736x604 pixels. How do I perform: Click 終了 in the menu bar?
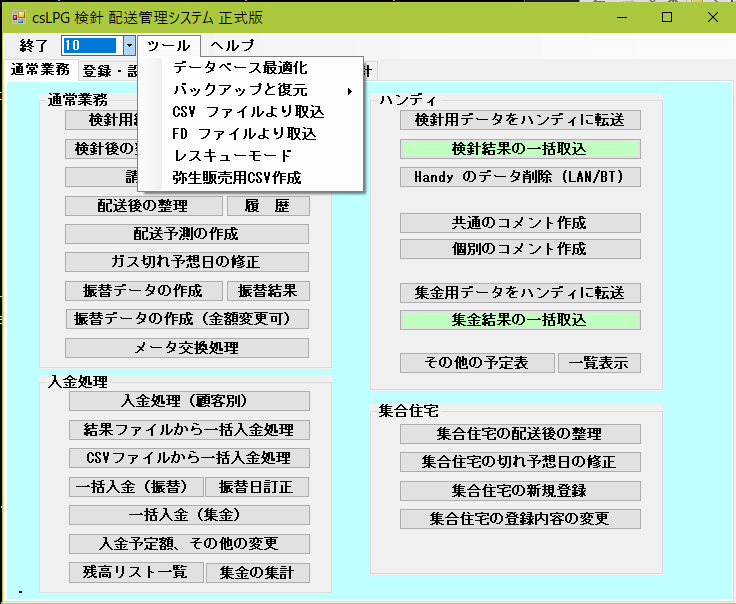pyautogui.click(x=34, y=45)
